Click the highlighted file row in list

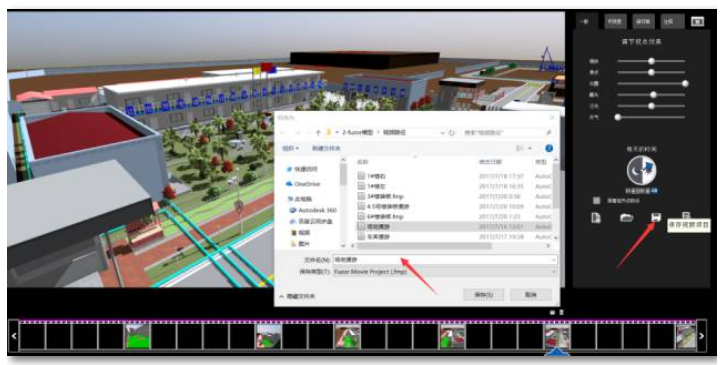coord(454,227)
